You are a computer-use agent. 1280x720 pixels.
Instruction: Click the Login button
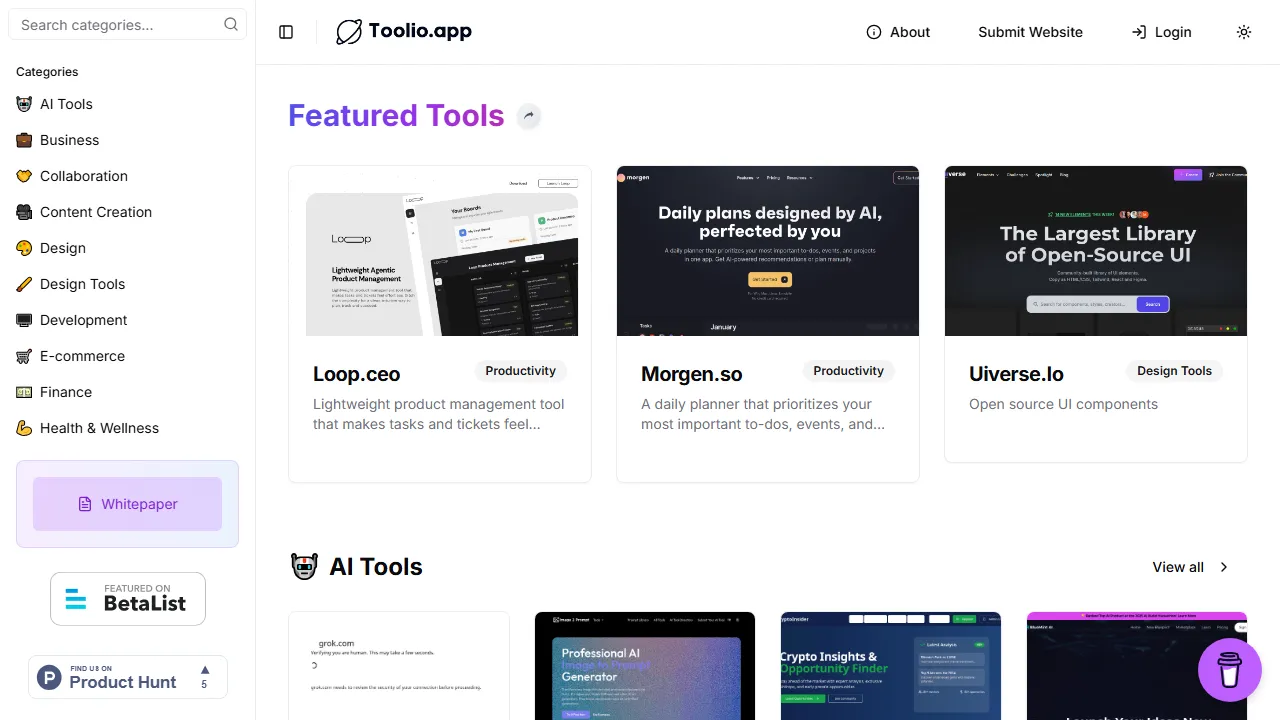tap(1161, 32)
